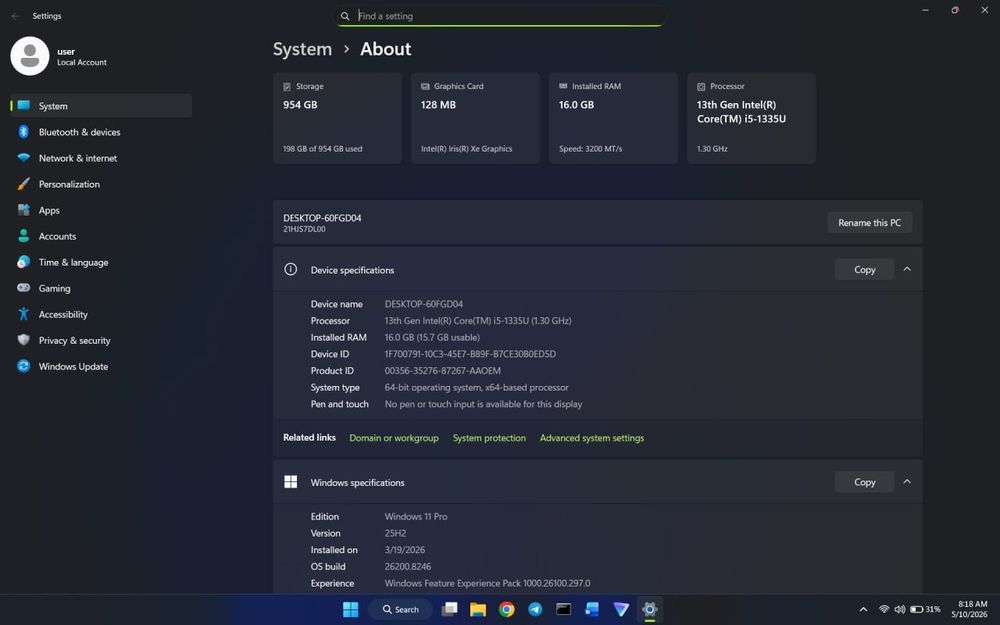Open Task View on the taskbar
Viewport: 1000px width, 625px height.
(x=450, y=610)
